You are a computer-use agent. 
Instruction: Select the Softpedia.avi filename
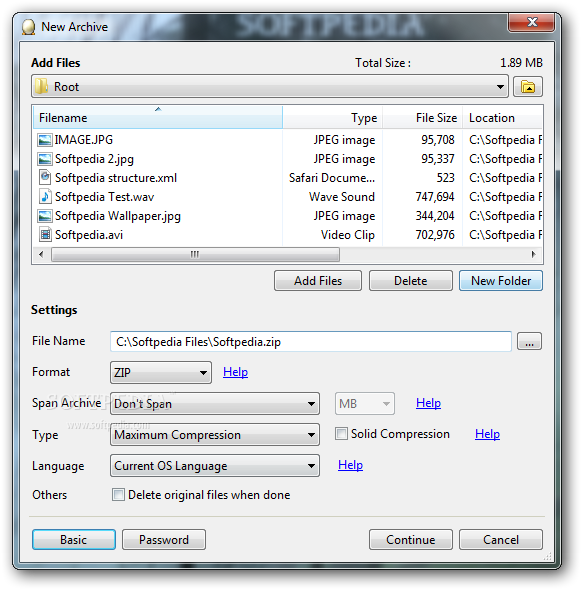pyautogui.click(x=89, y=235)
